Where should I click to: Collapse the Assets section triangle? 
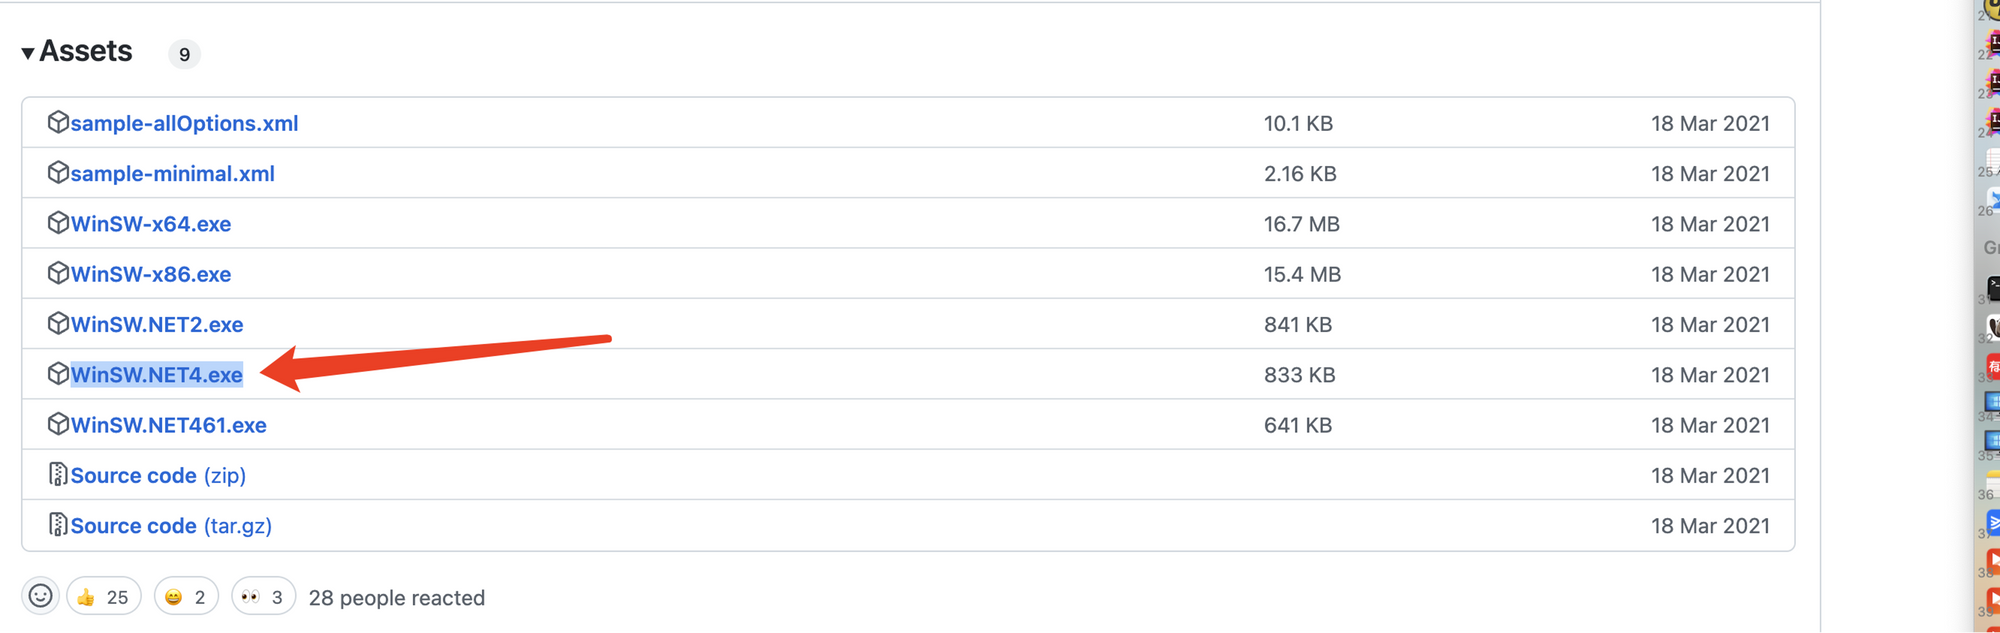[x=28, y=53]
